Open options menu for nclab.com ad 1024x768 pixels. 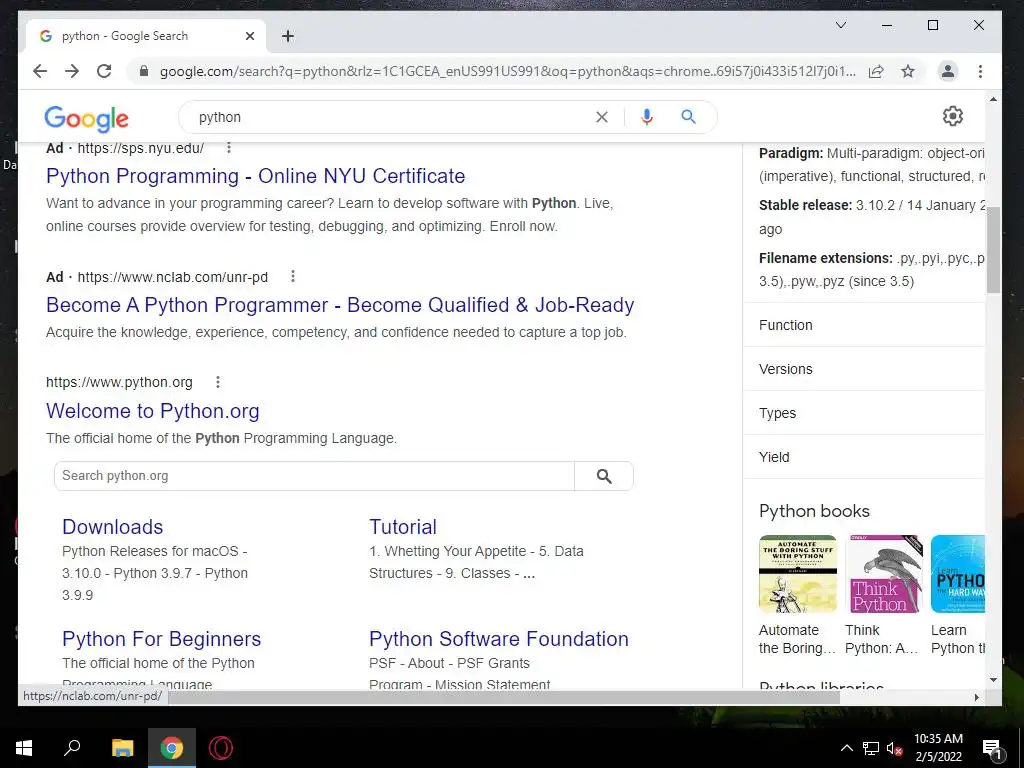point(293,276)
